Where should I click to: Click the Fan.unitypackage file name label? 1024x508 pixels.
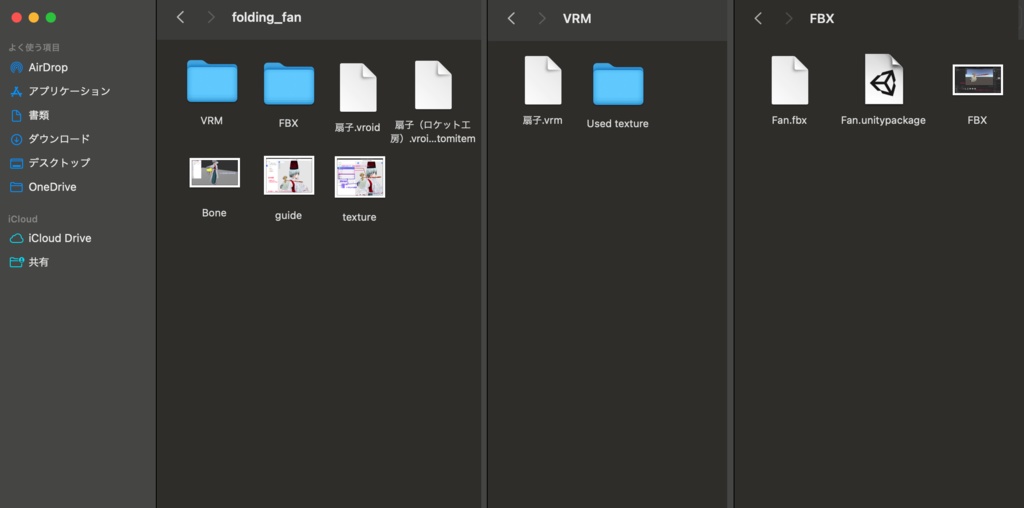[x=883, y=120]
